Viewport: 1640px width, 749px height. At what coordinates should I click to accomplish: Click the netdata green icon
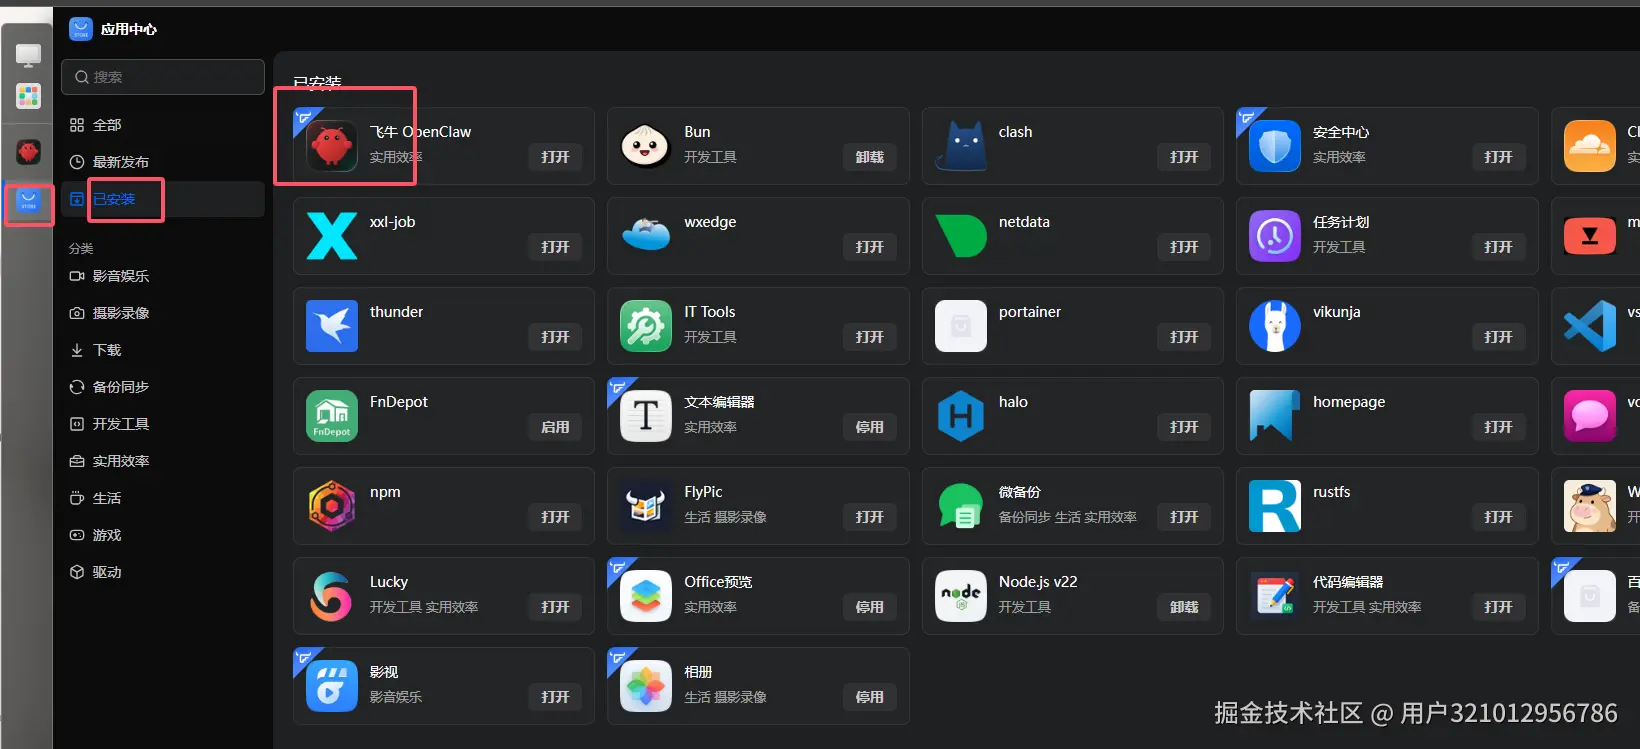pos(960,236)
